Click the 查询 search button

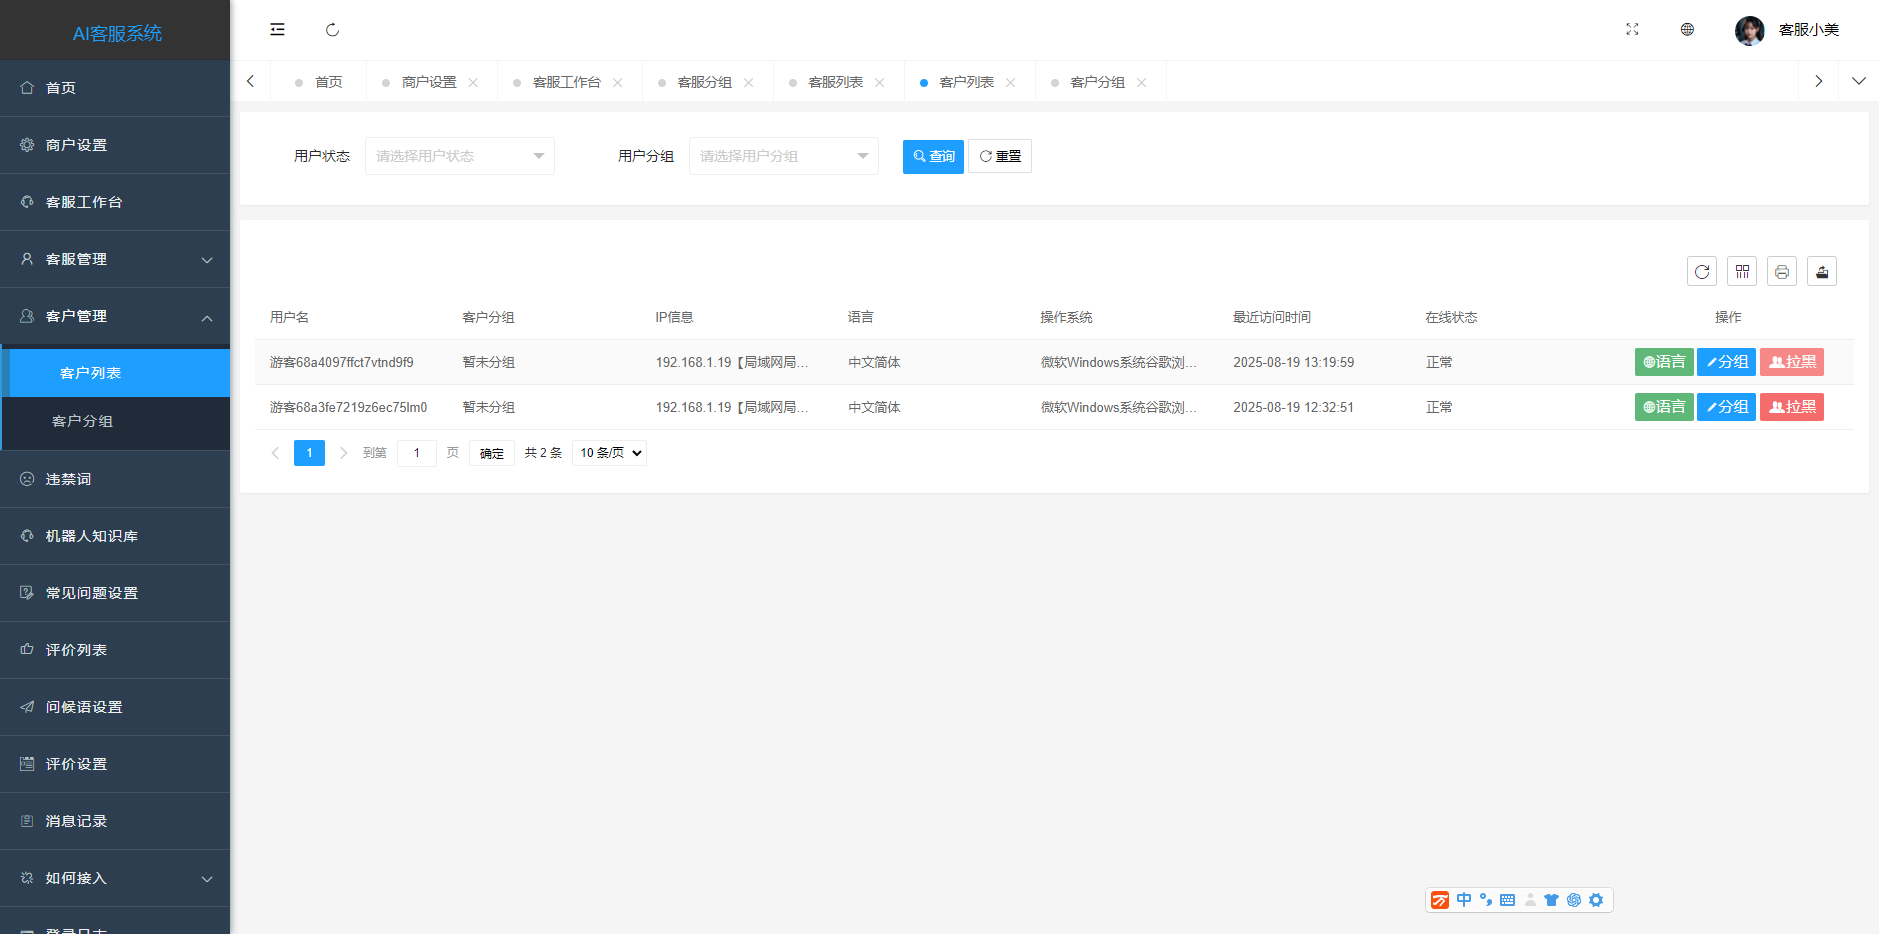932,156
